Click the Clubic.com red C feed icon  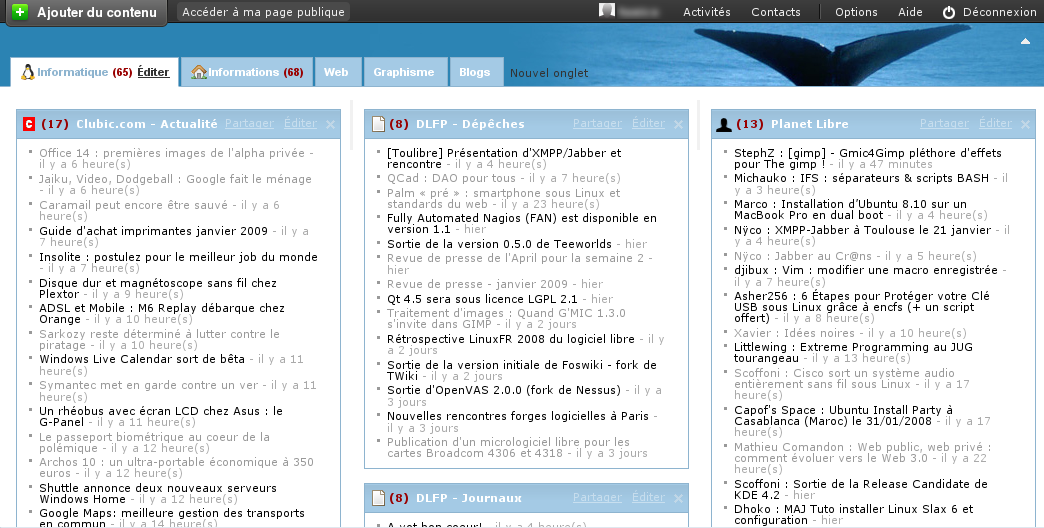(29, 124)
